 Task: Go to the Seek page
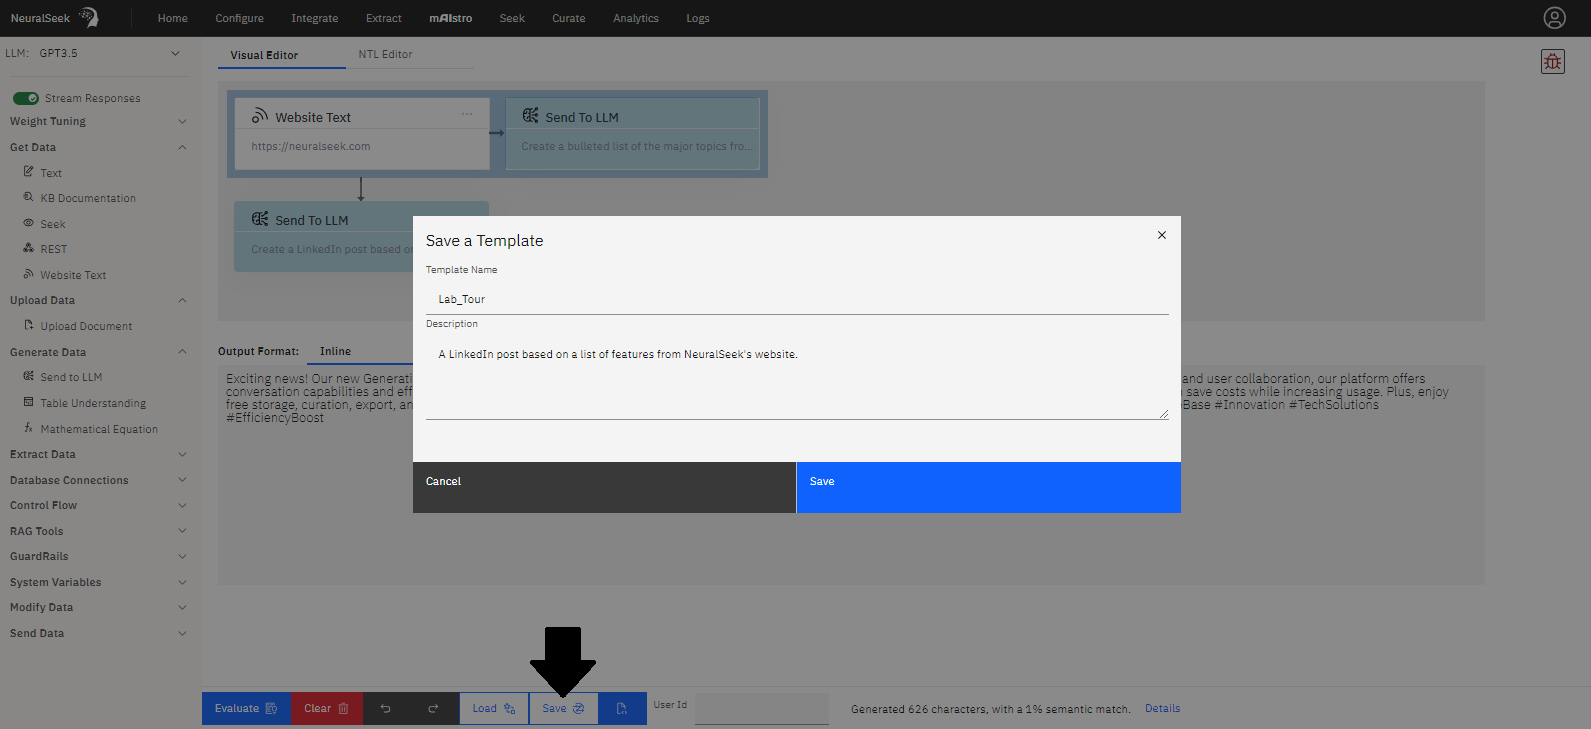(512, 18)
